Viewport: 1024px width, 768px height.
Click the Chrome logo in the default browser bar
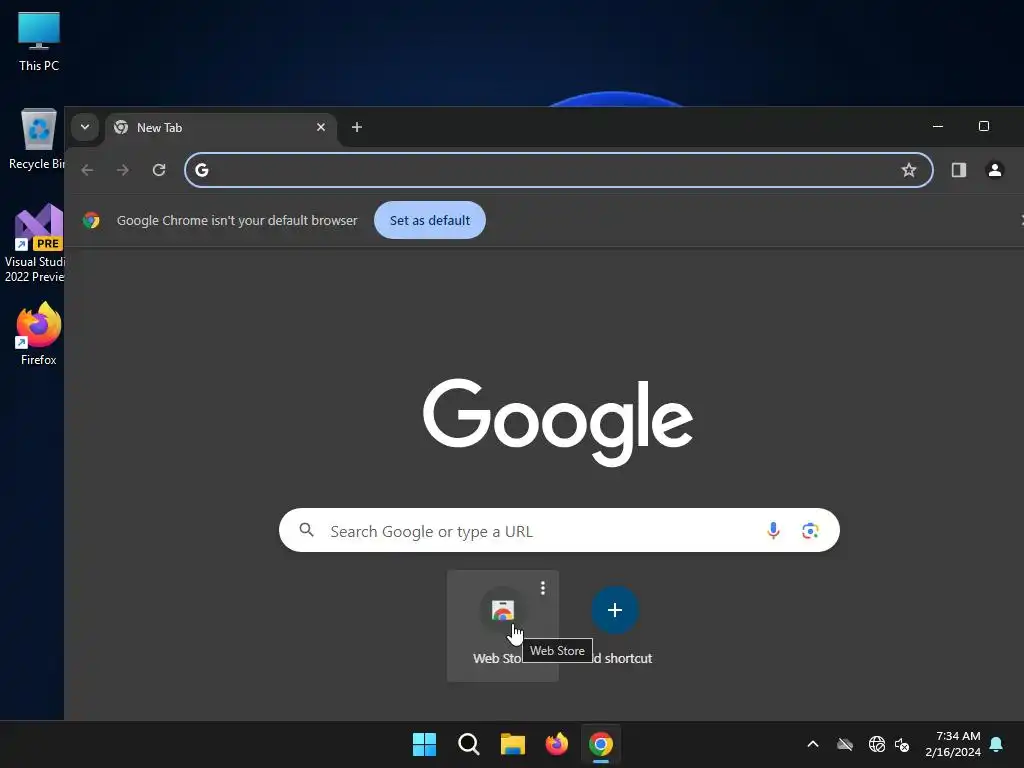point(91,220)
